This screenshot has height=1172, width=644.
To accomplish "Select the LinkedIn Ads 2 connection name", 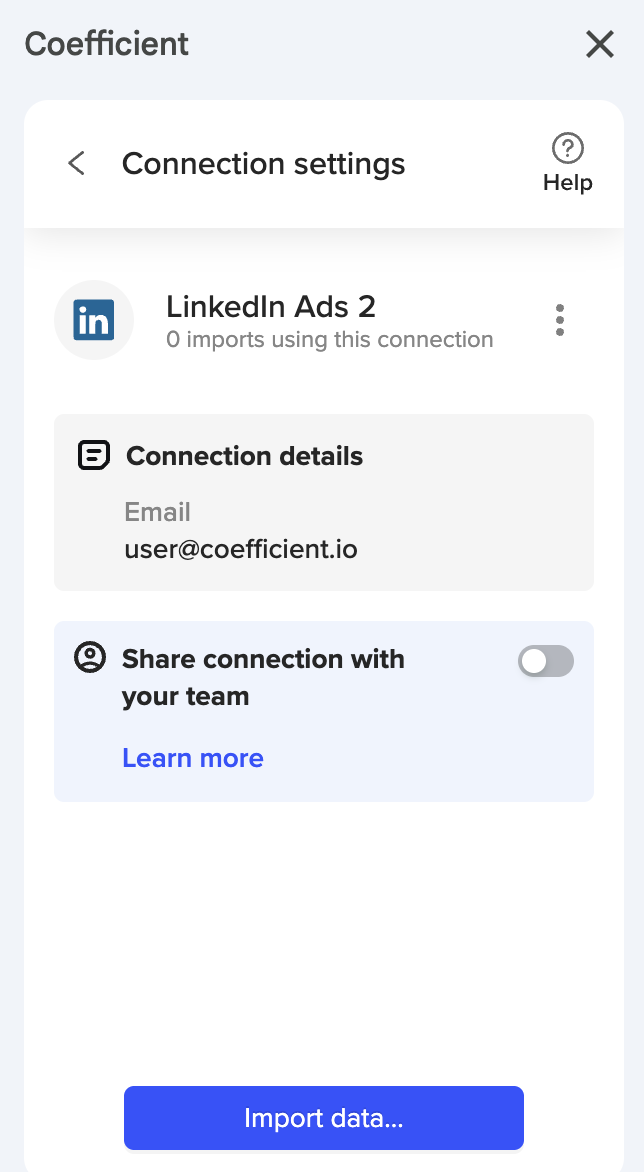I will (x=271, y=306).
